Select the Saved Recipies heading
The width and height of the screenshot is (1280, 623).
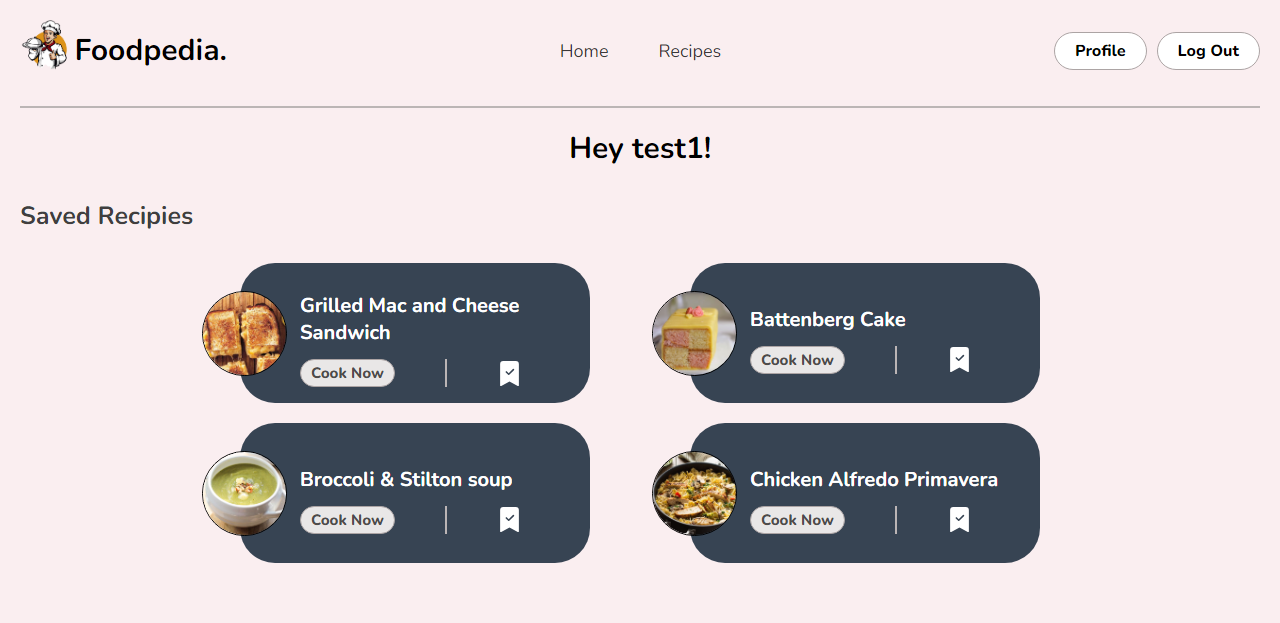point(106,215)
